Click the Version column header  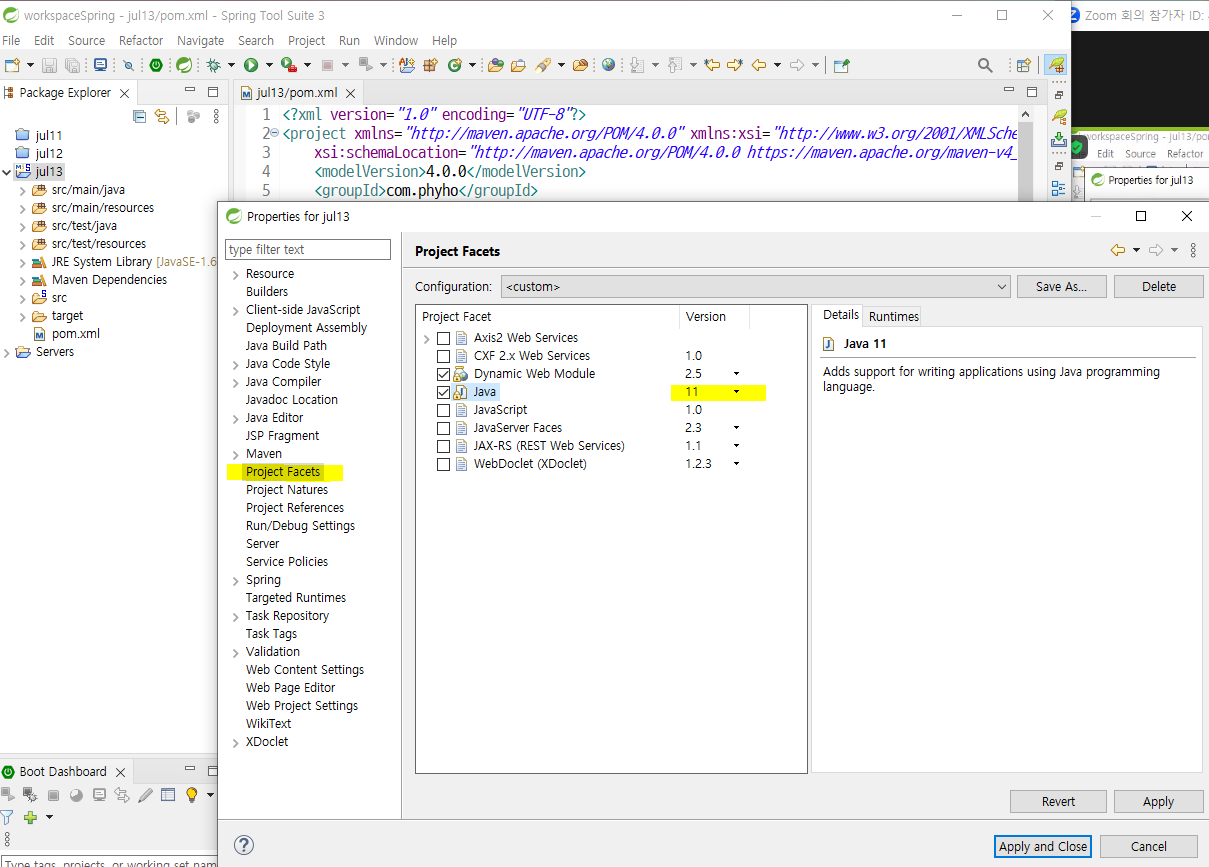coord(714,316)
